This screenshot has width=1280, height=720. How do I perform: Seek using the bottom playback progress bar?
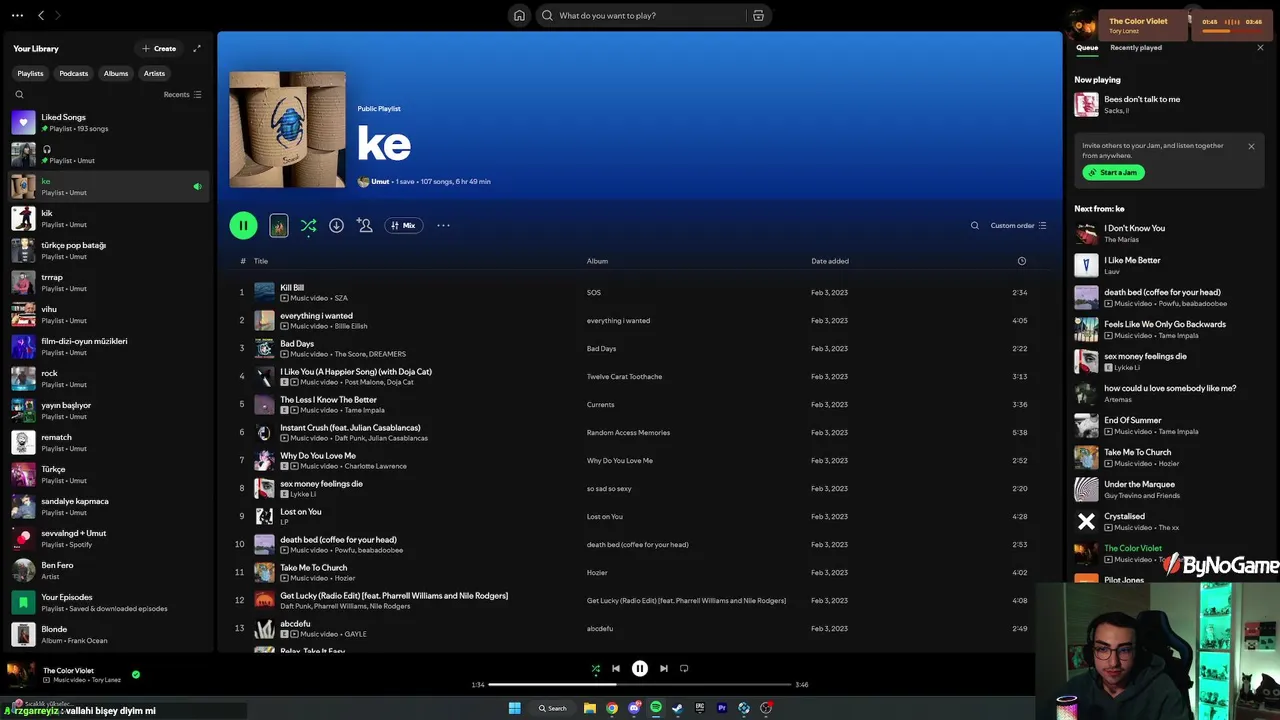coord(640,684)
